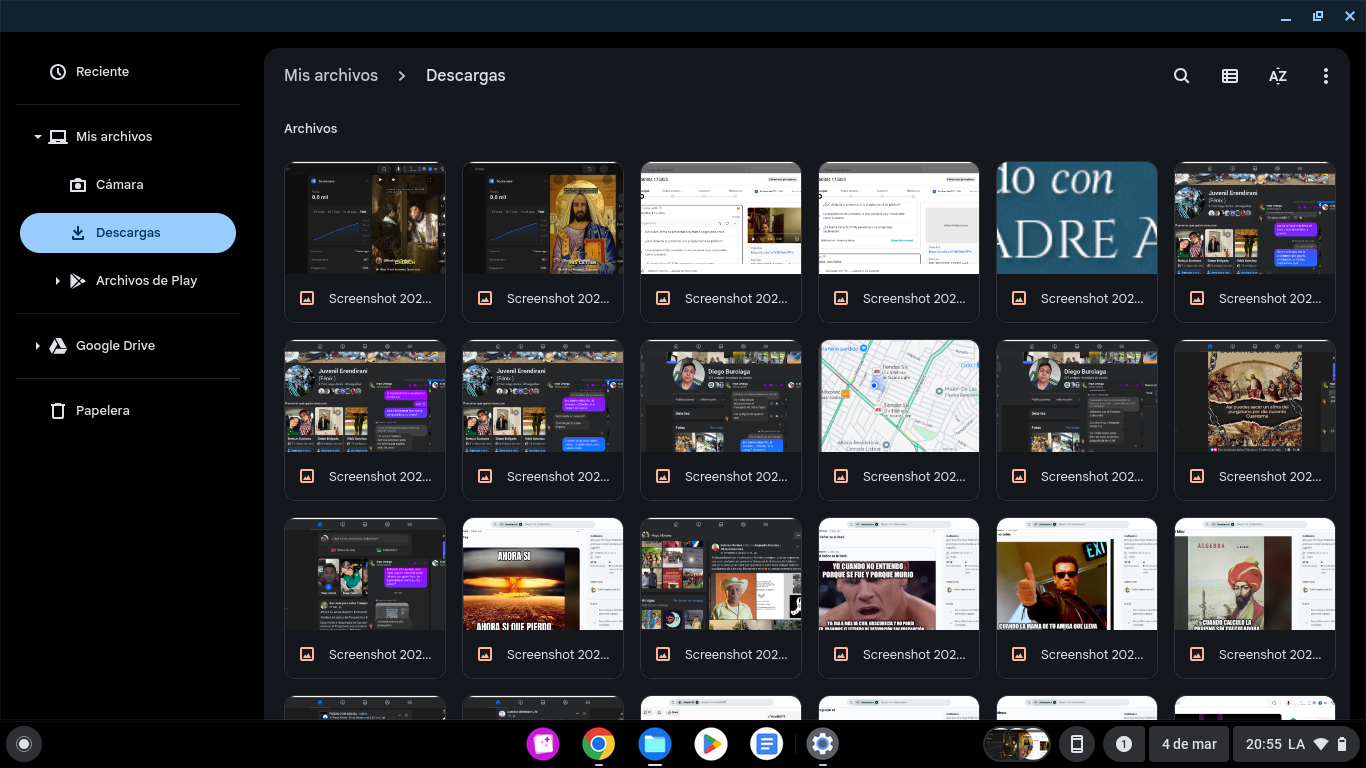
Task: Open the status area showing 20:55 LA
Action: tap(1297, 744)
